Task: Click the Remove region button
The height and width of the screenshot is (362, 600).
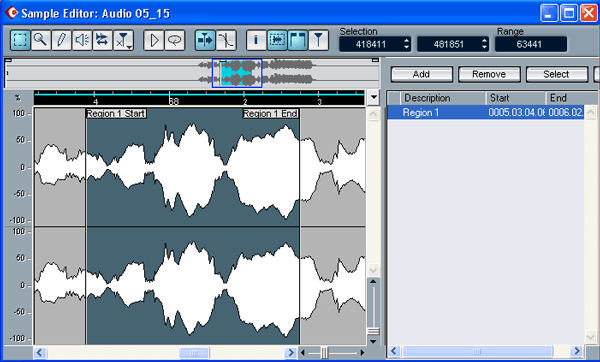Action: 489,74
